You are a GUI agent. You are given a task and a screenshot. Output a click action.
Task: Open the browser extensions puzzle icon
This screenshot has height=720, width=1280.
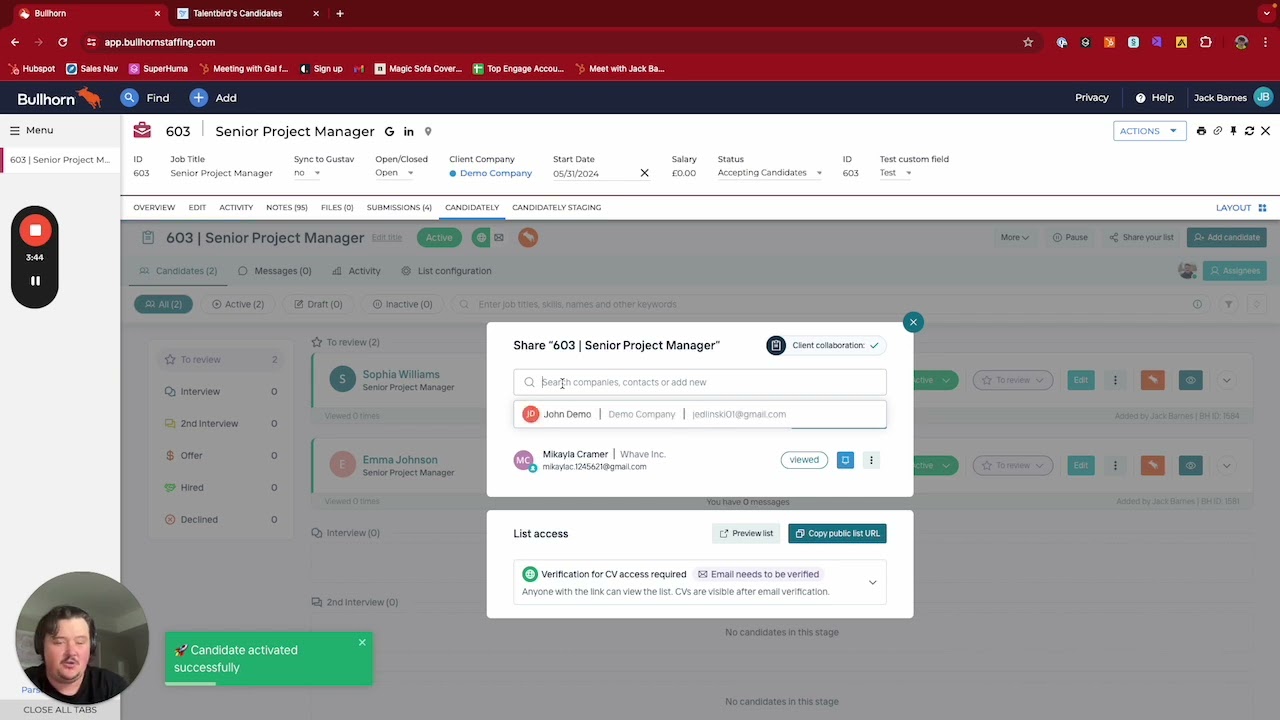(x=1205, y=42)
